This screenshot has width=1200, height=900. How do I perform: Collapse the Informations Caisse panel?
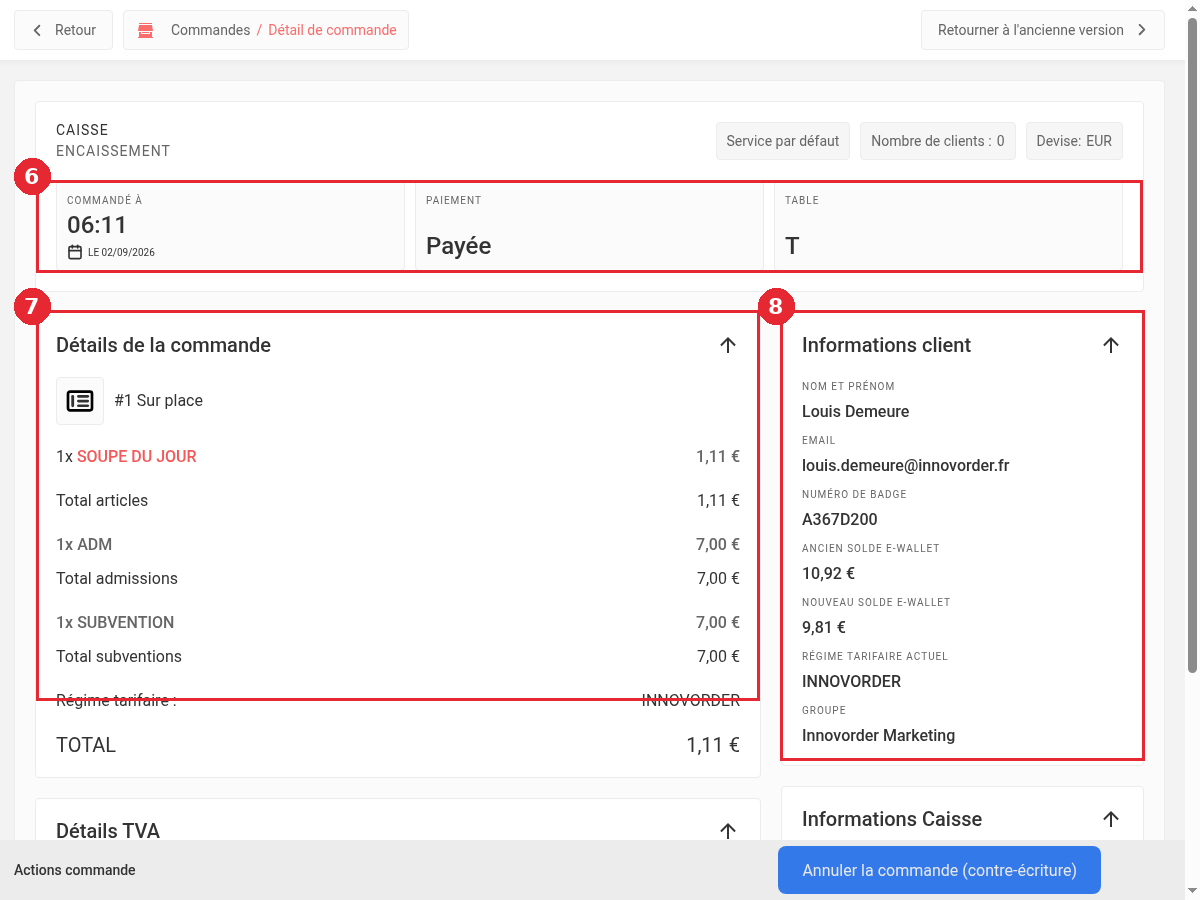pos(1110,819)
